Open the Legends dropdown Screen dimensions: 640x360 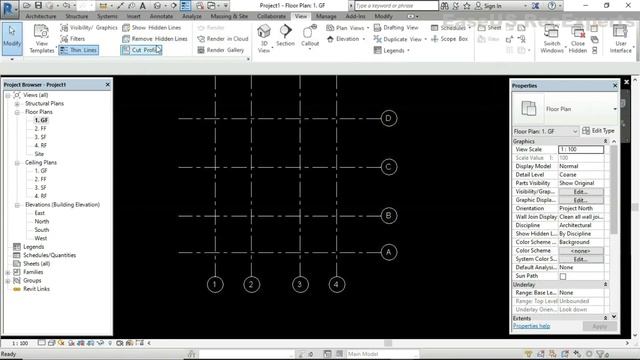click(x=391, y=51)
